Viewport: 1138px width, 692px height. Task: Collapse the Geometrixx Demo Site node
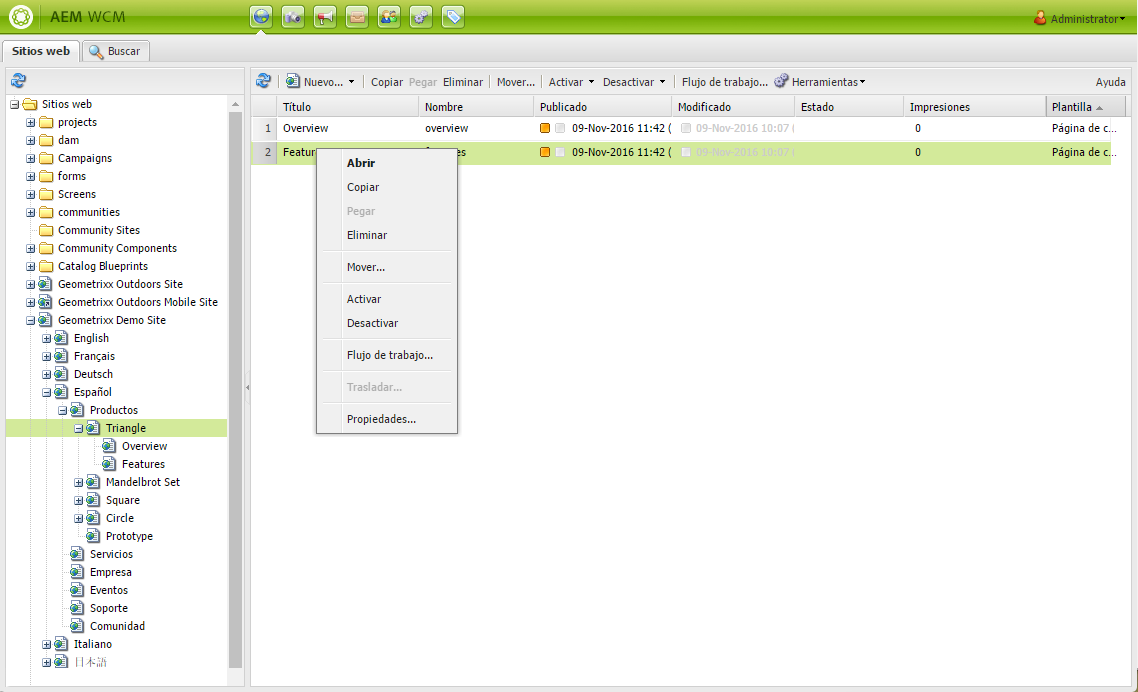(30, 320)
